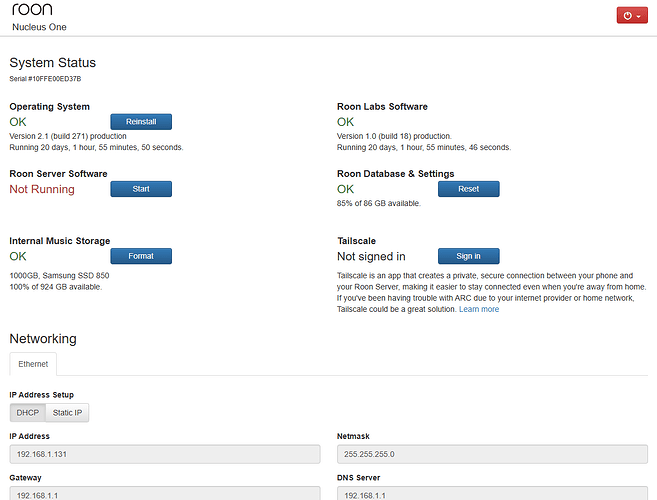Screen dimensions: 657x500
Task: Click the Roon Labs Software OK status
Action: pos(345,122)
